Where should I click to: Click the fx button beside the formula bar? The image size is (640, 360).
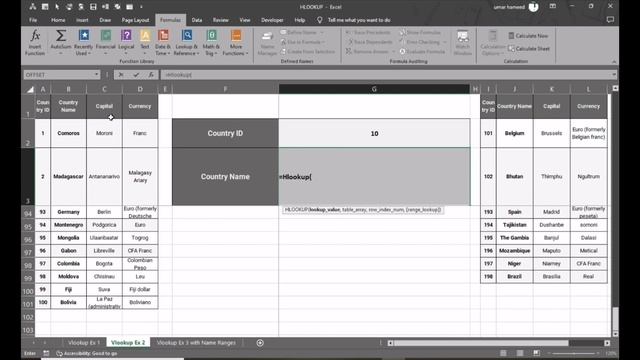click(x=151, y=75)
